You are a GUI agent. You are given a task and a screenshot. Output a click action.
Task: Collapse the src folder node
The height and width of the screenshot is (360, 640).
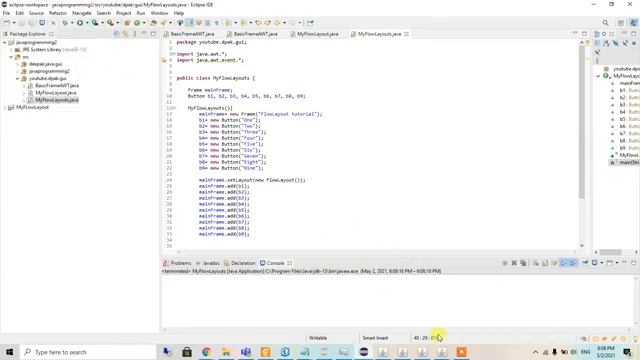tap(11, 57)
